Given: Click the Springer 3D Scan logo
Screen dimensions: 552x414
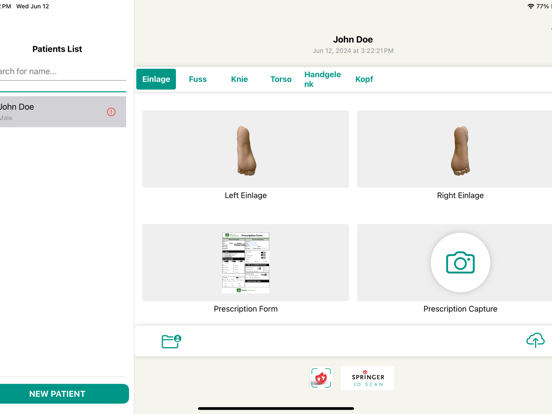Looking at the screenshot, I should (x=367, y=378).
